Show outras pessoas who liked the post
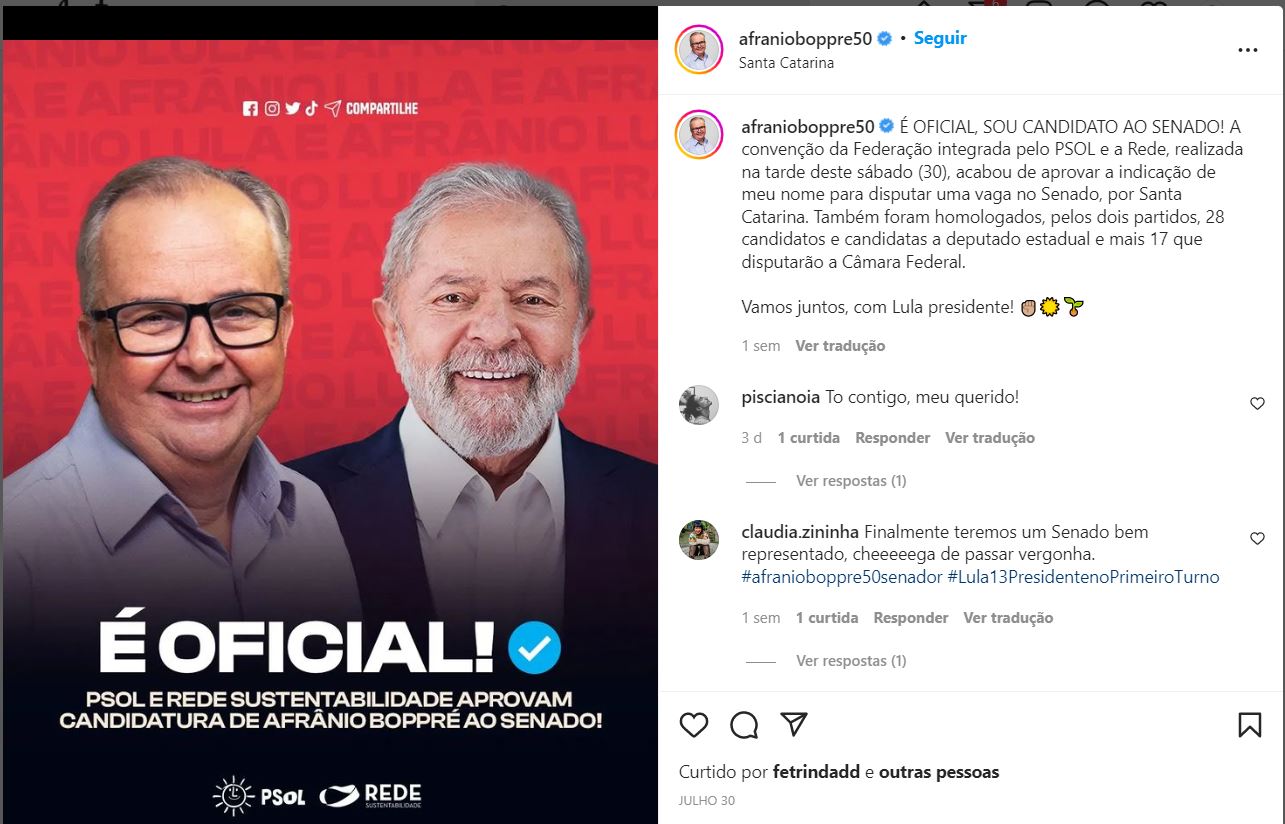The width and height of the screenshot is (1285, 824). [x=939, y=772]
